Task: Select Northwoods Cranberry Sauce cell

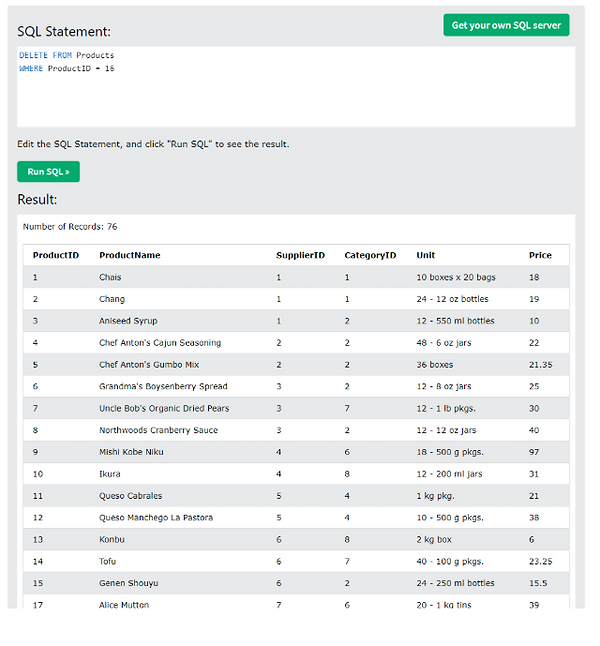Action: (x=158, y=430)
